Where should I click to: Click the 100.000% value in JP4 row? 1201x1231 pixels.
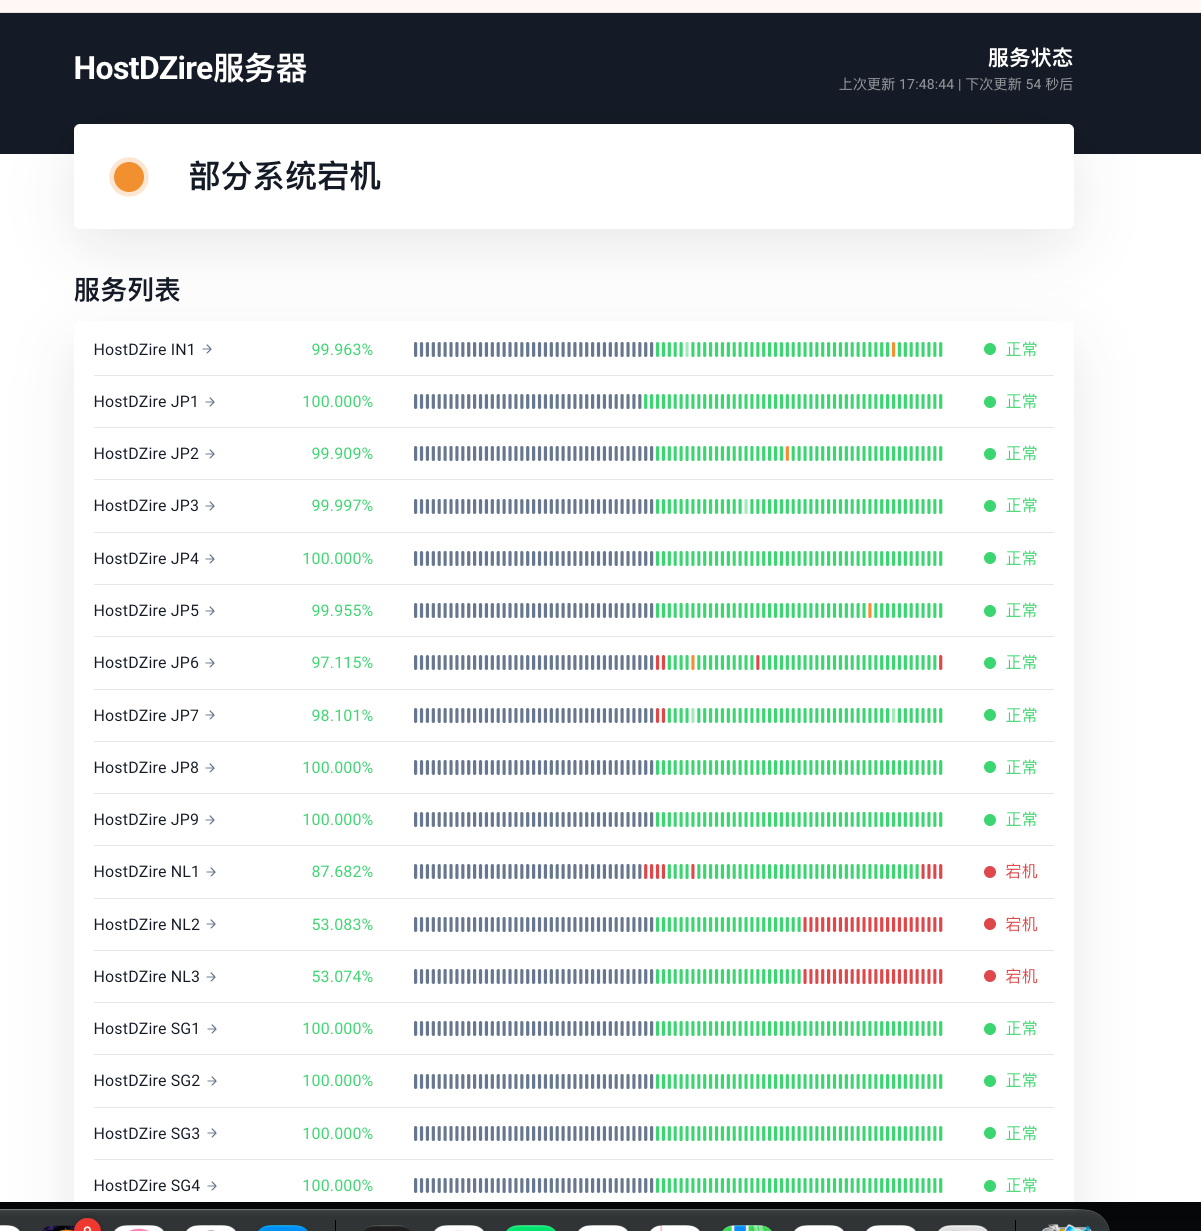(x=338, y=558)
